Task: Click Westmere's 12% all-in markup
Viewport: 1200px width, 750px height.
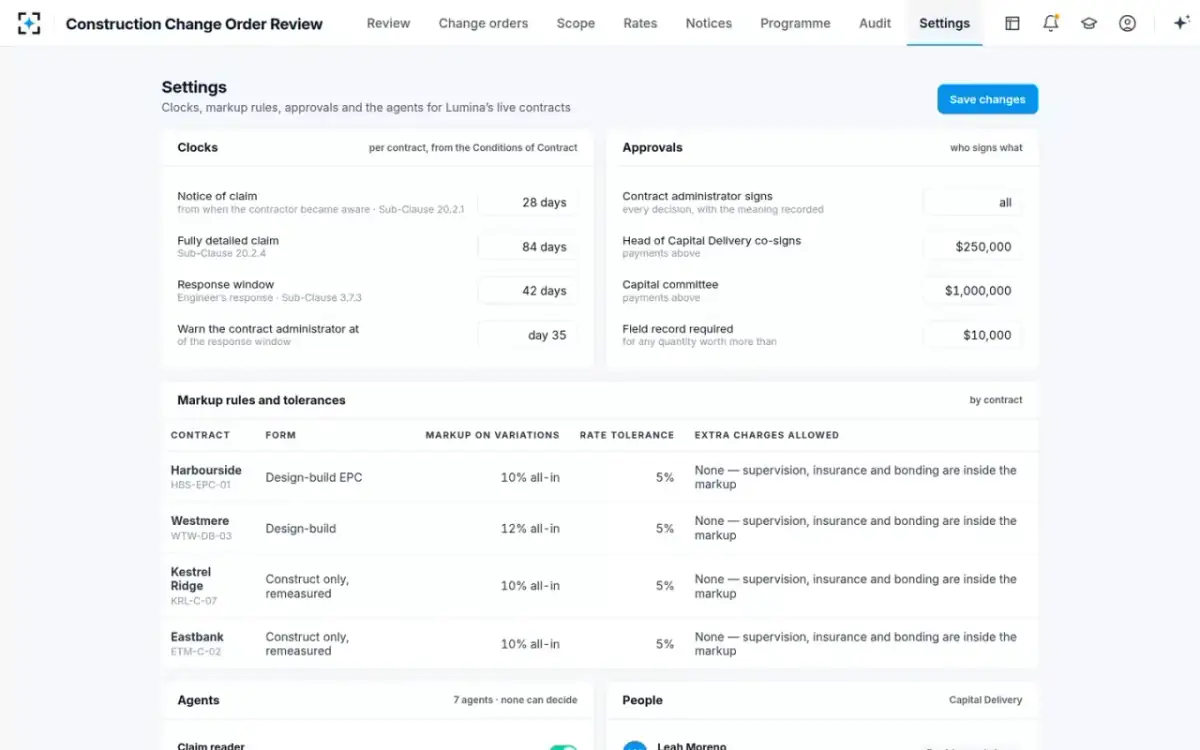Action: (530, 528)
